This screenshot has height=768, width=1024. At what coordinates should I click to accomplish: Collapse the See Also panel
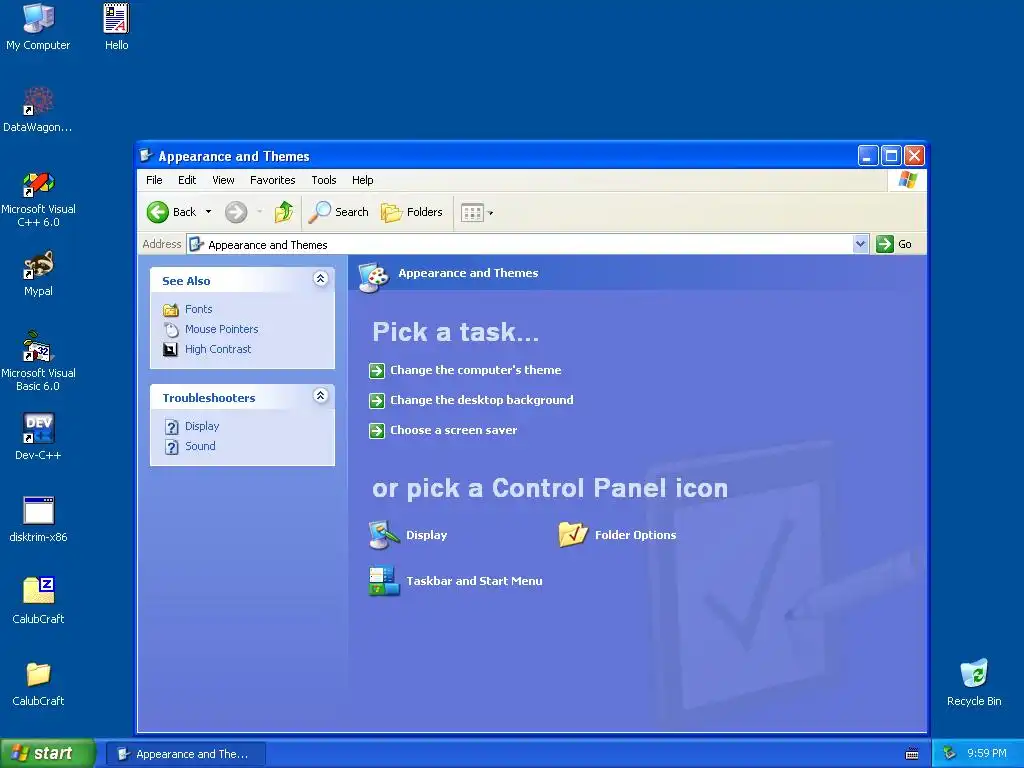point(320,279)
